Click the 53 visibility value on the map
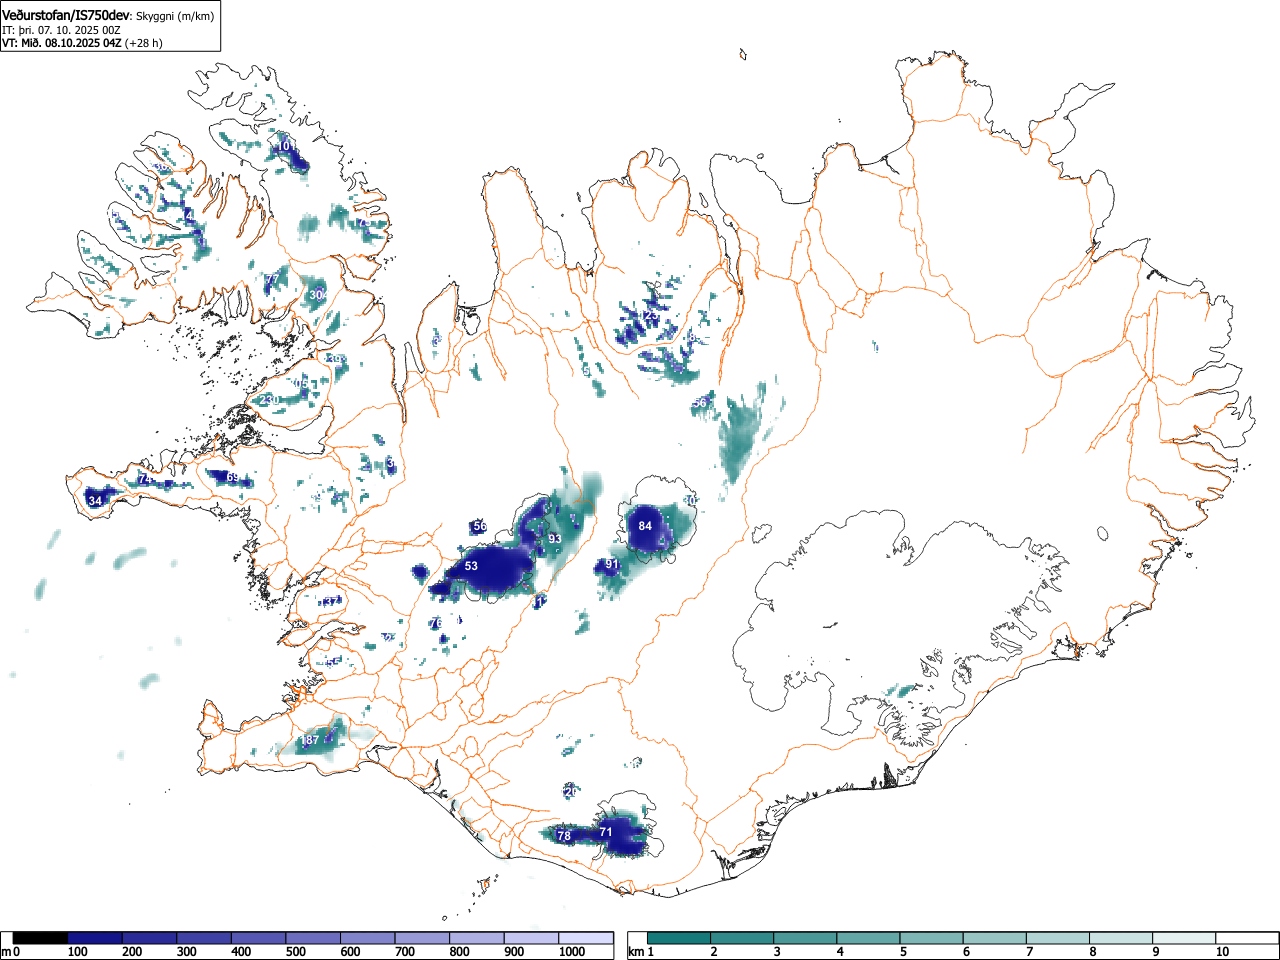This screenshot has height=960, width=1280. click(471, 566)
